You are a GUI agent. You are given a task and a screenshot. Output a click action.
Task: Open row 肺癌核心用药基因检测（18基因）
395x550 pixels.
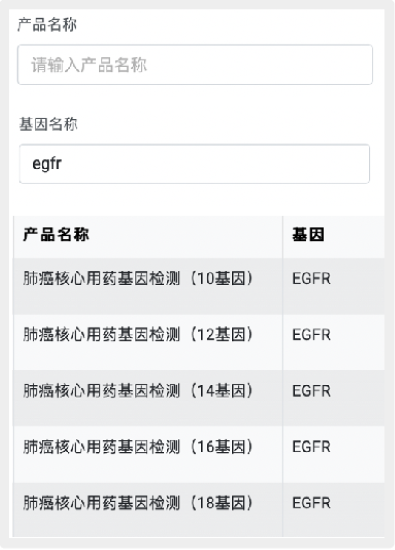coord(199,510)
